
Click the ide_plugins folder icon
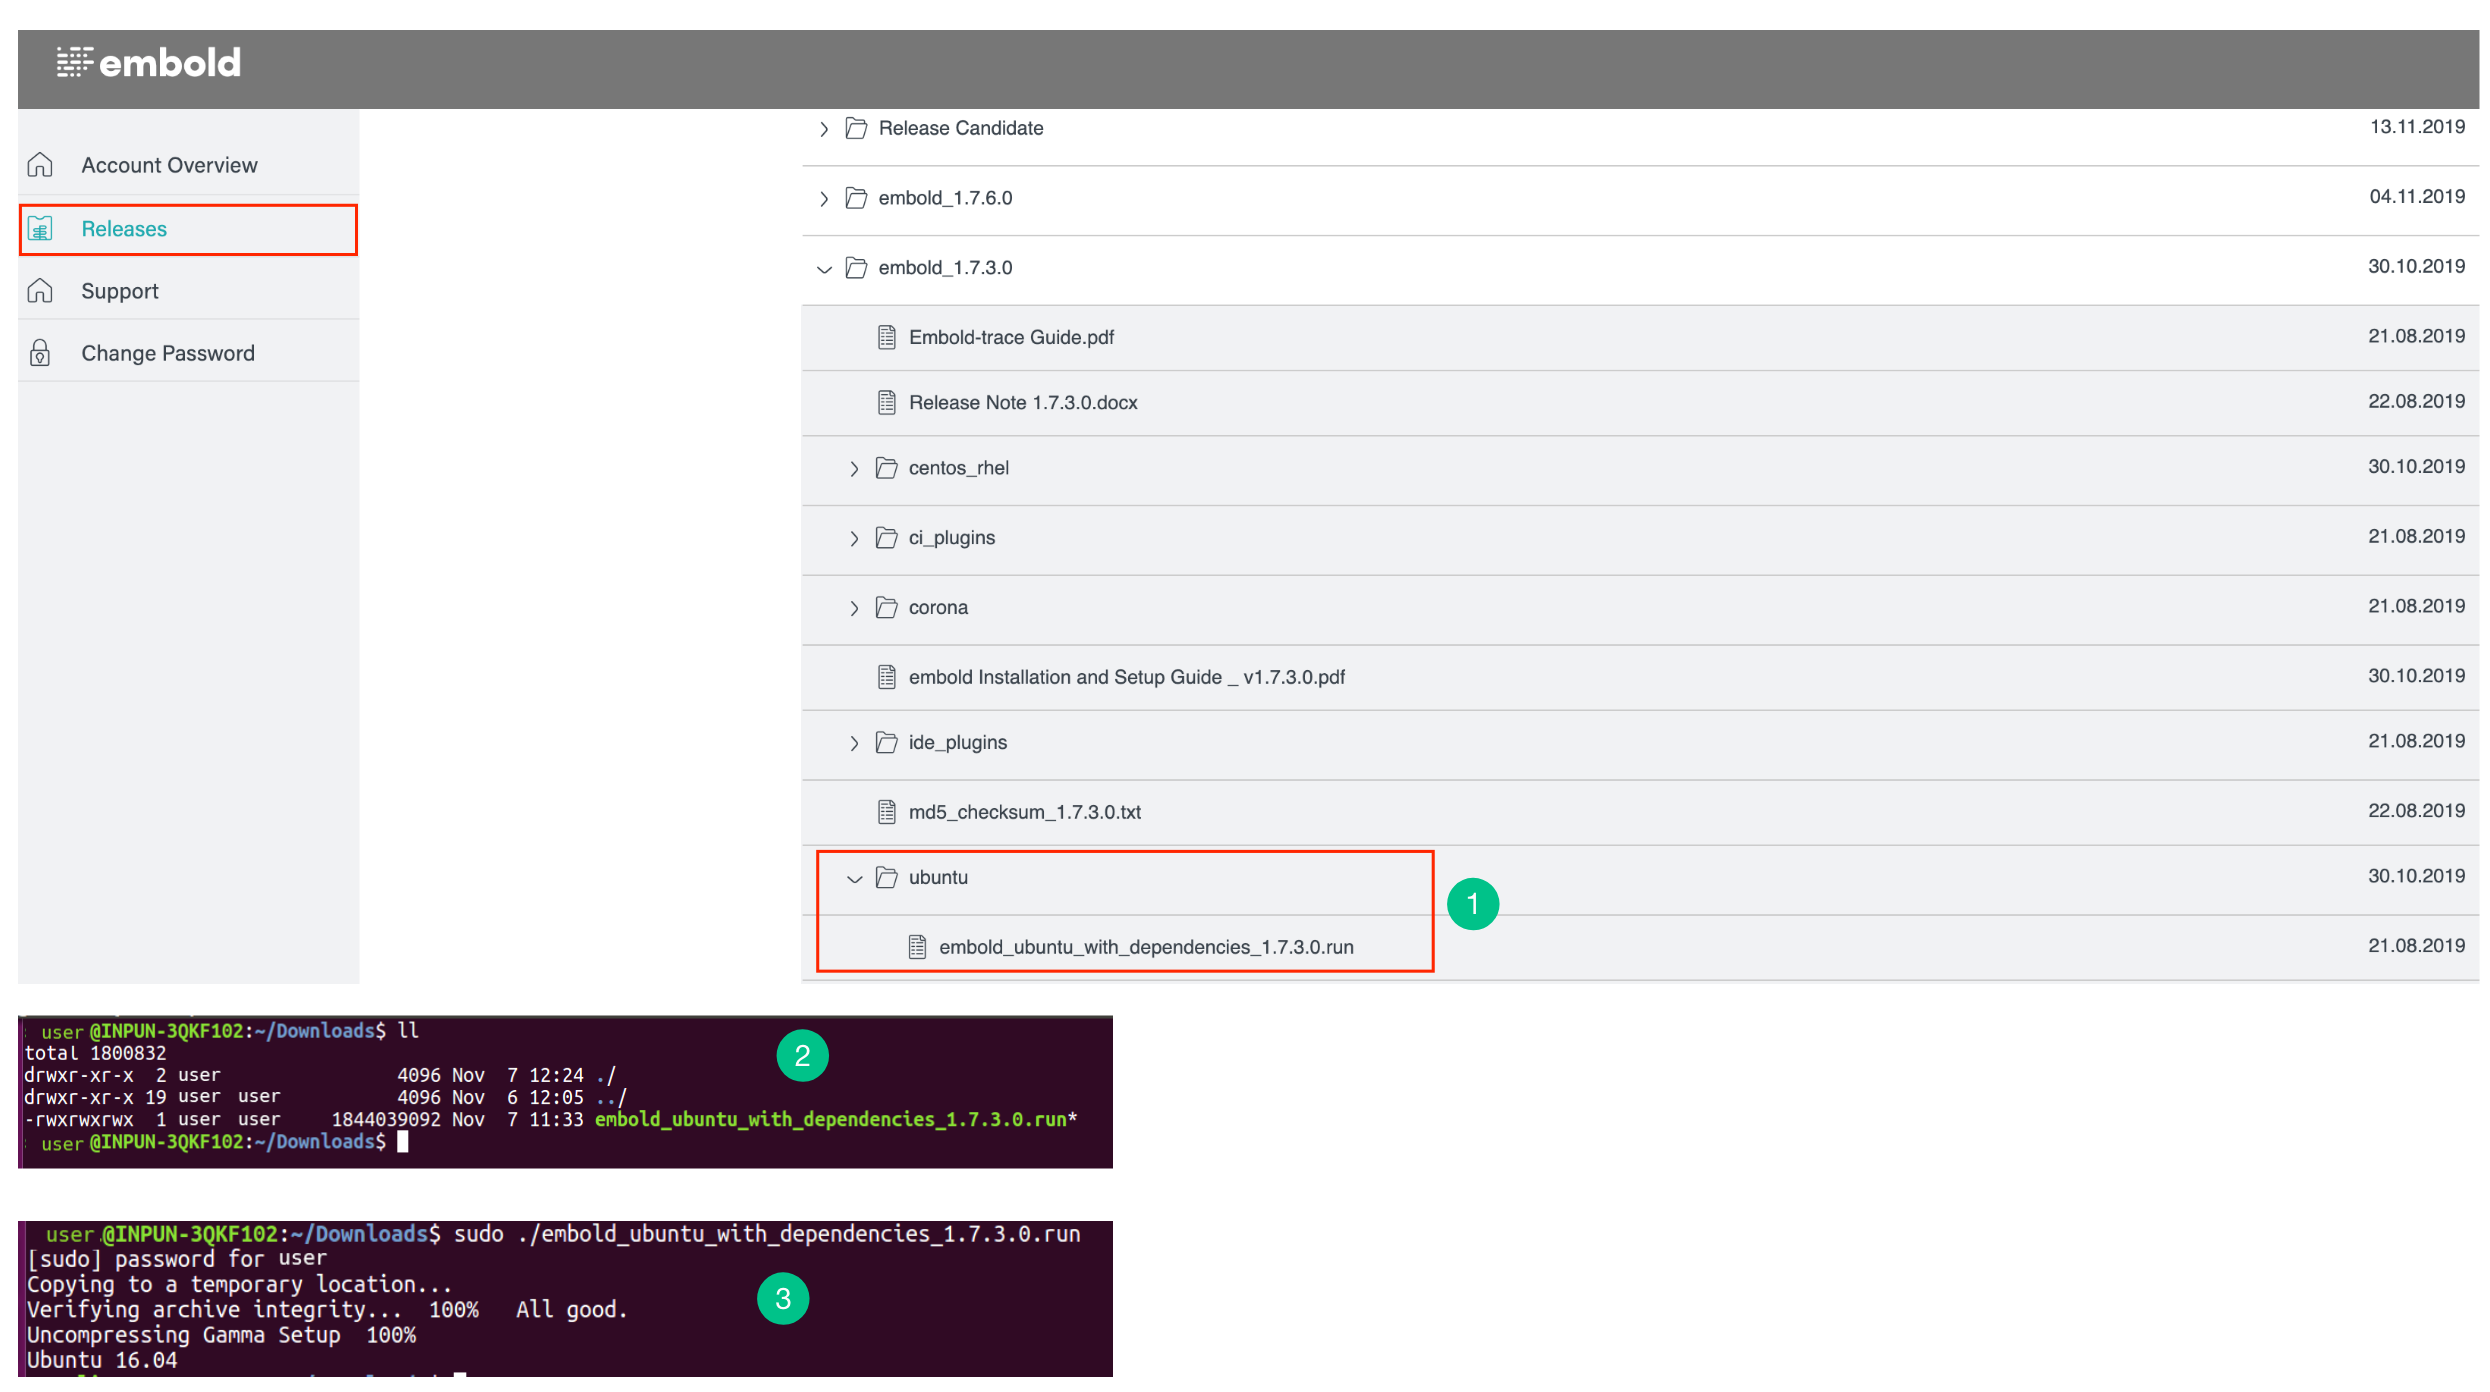click(x=886, y=743)
